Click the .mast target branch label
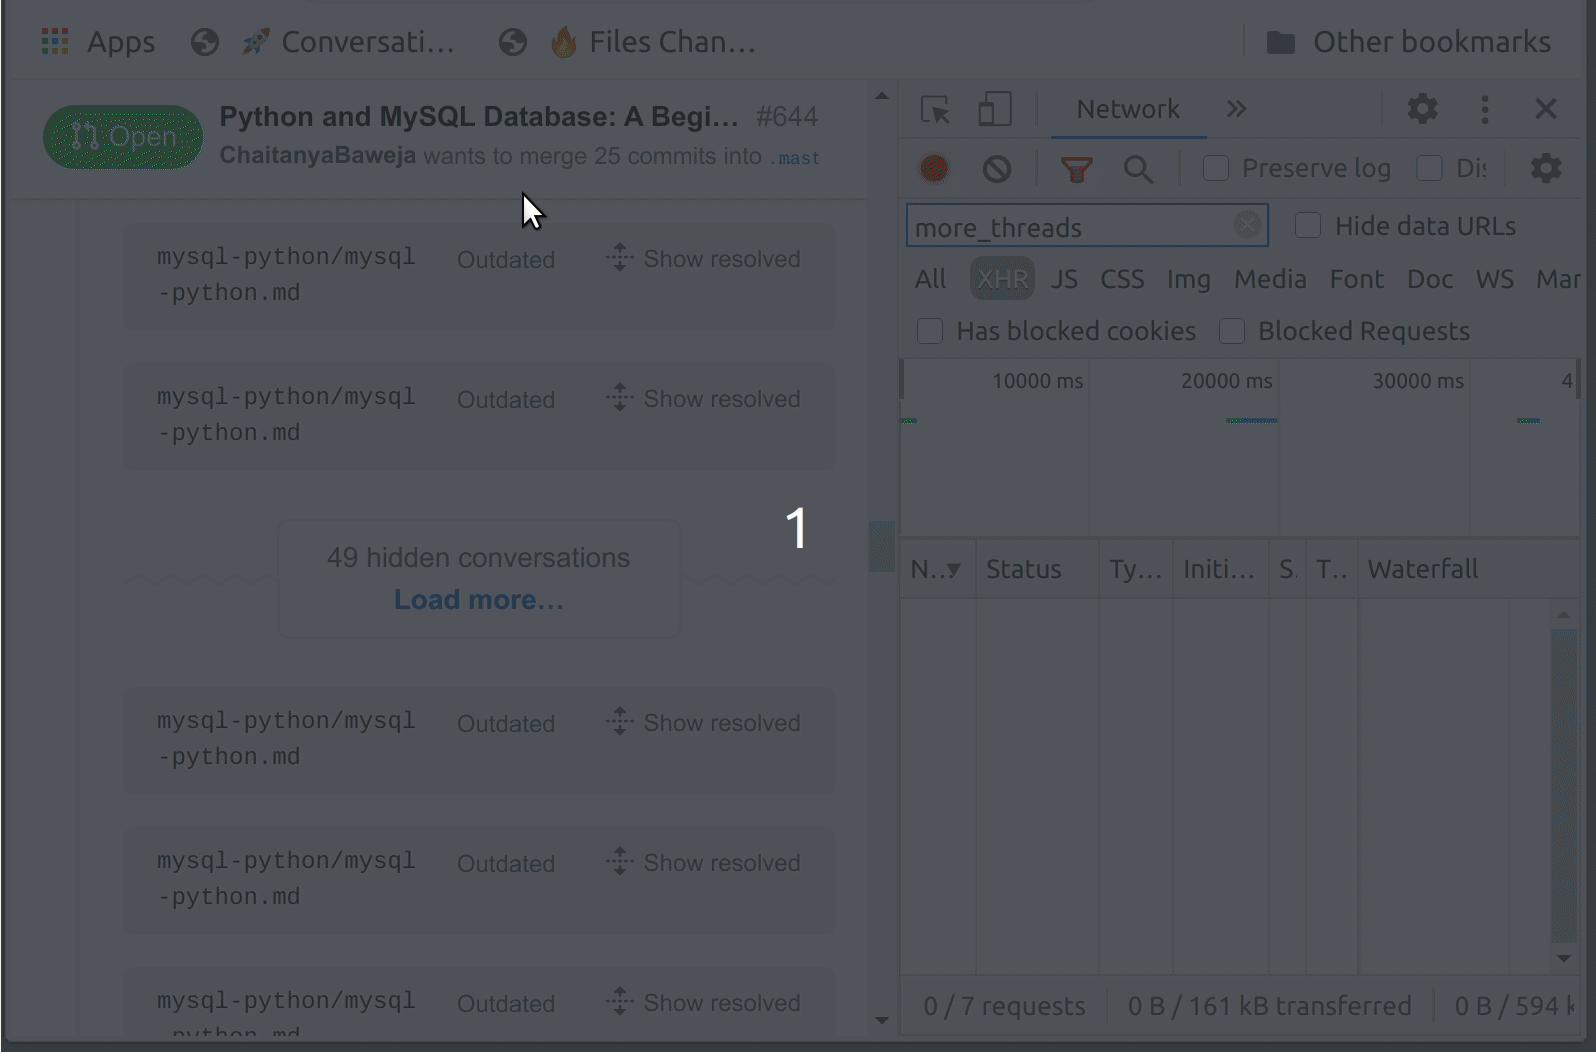This screenshot has height=1052, width=1596. (x=795, y=158)
